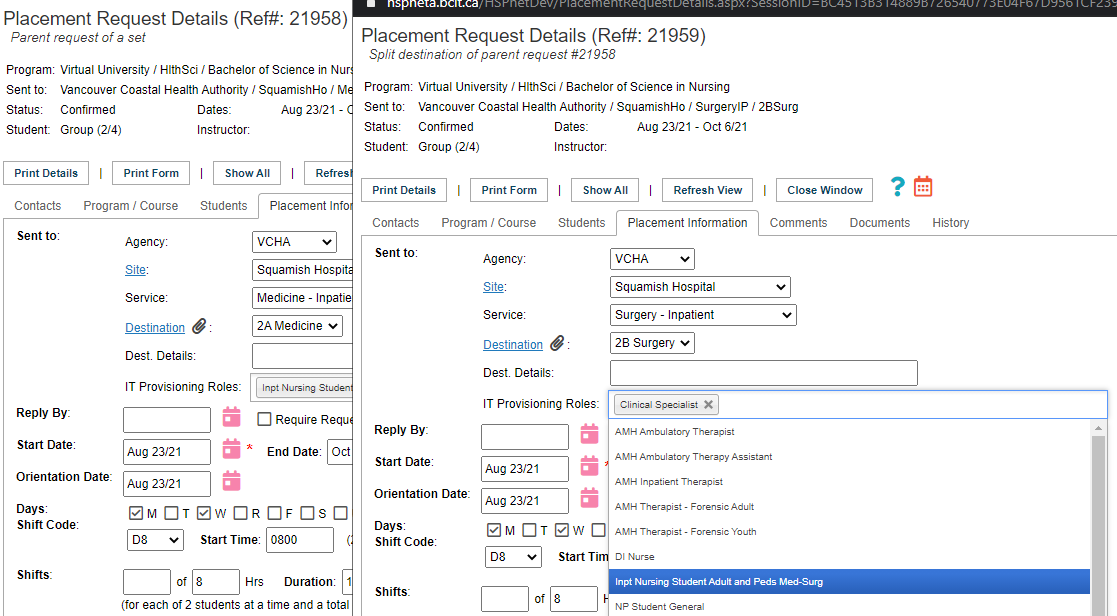
Task: Select NP Student General role option
Action: click(x=849, y=606)
